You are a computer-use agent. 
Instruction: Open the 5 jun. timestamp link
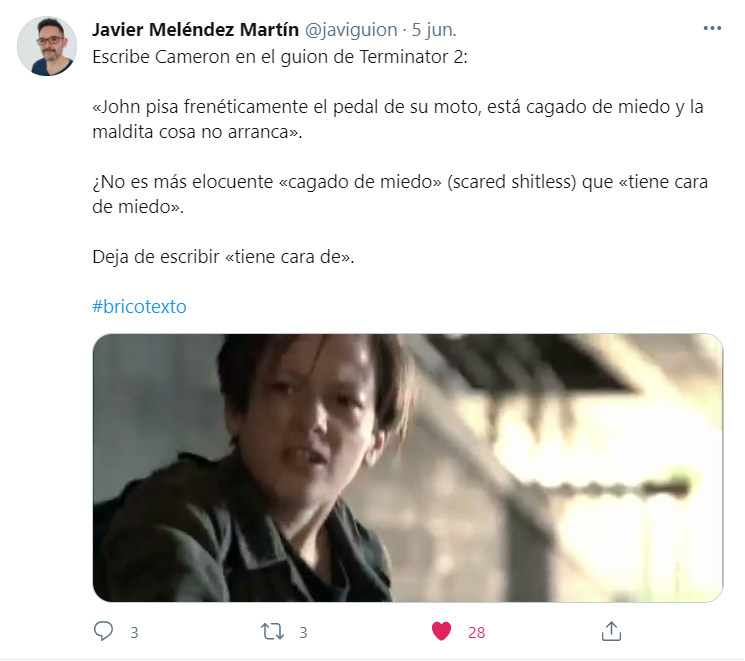pos(434,29)
